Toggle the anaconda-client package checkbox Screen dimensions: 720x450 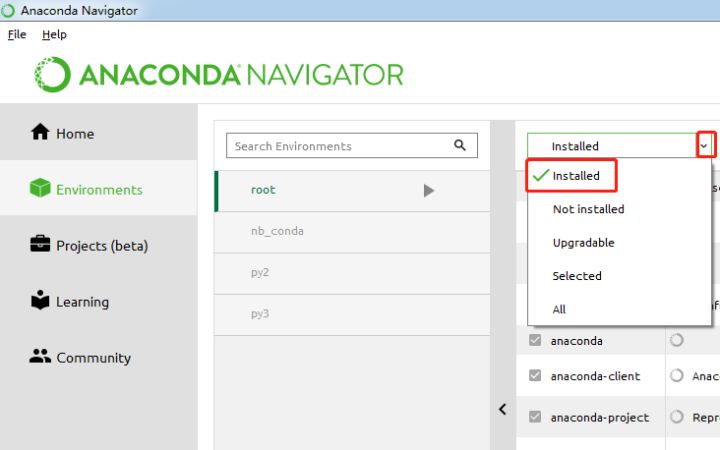(534, 375)
